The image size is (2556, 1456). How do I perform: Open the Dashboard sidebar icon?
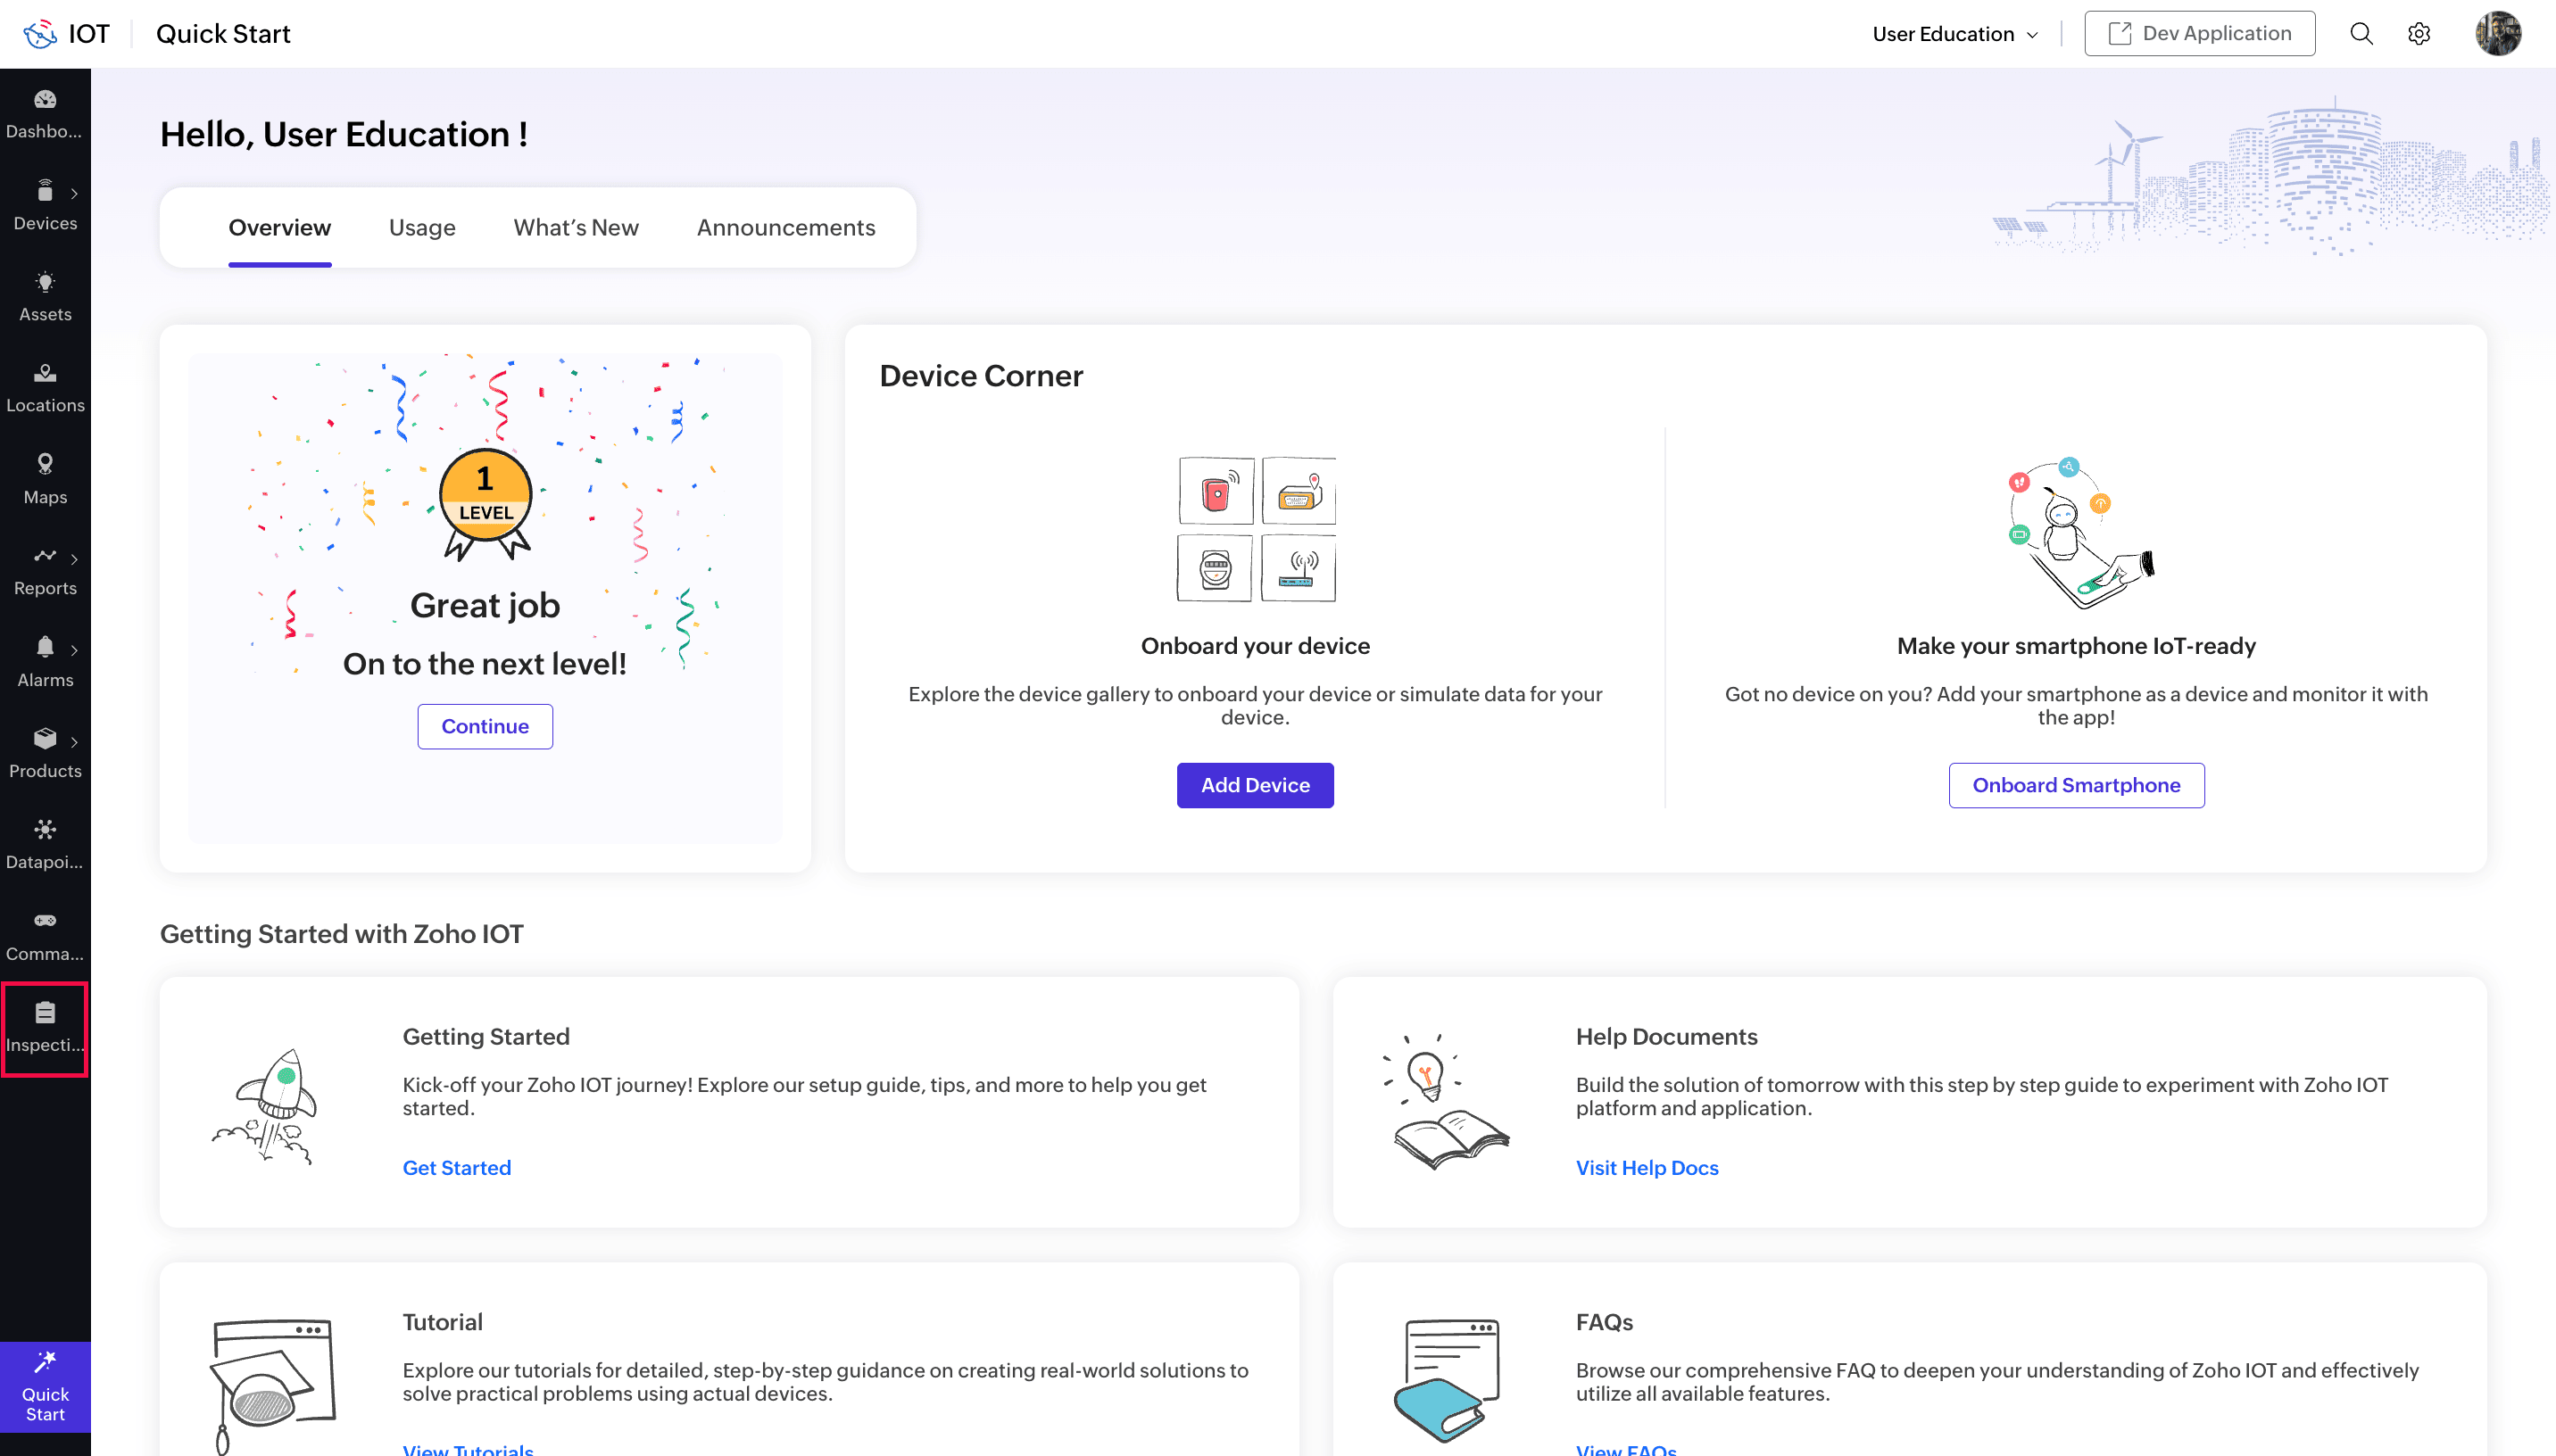[x=45, y=113]
